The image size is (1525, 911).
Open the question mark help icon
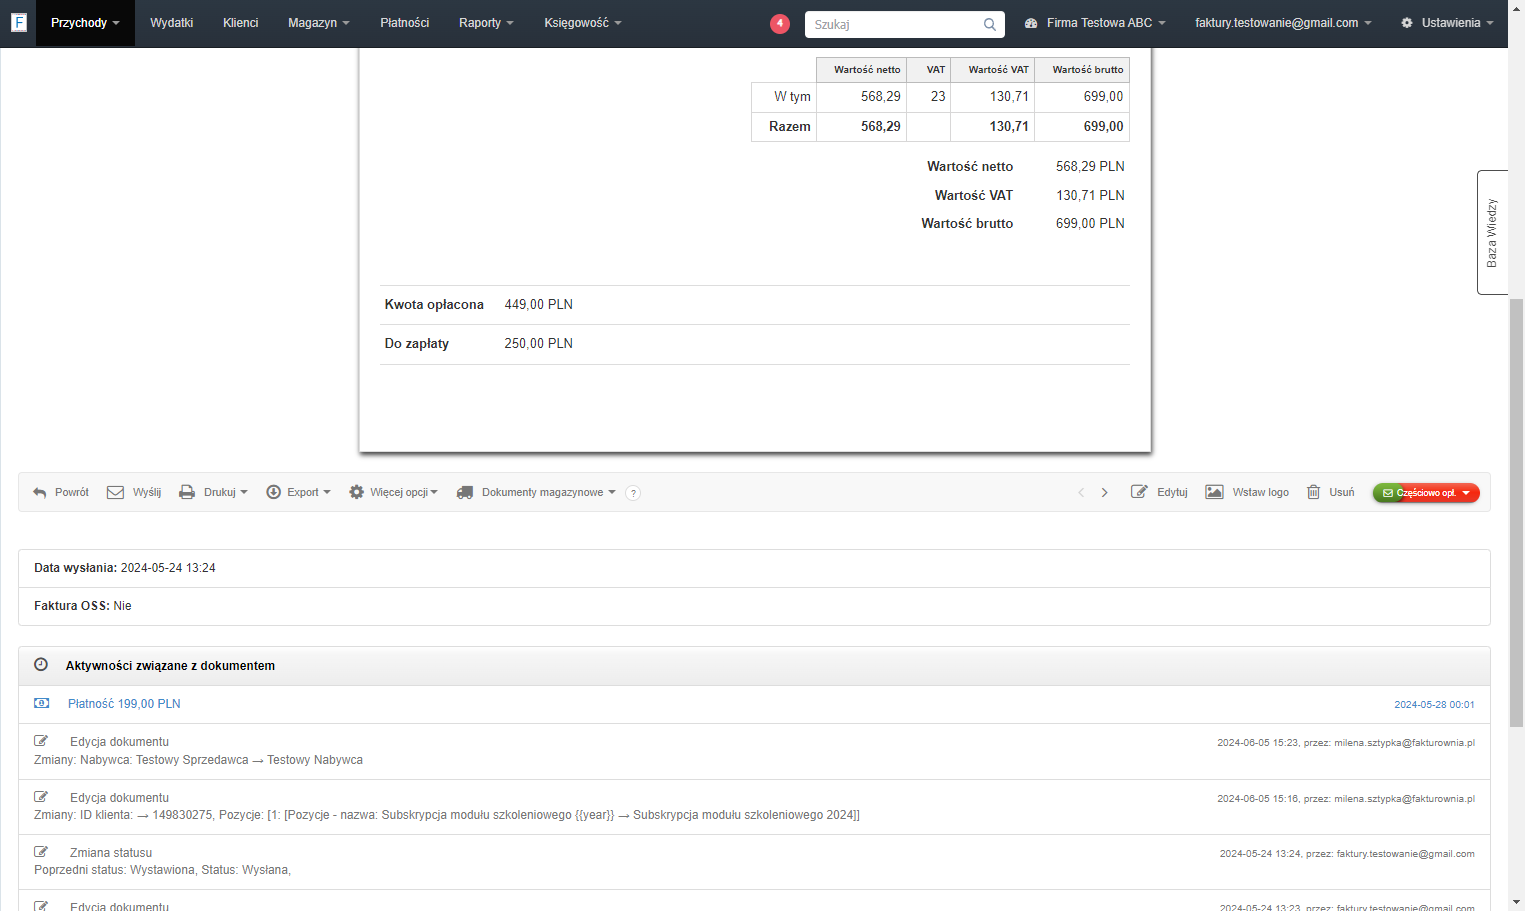click(633, 493)
